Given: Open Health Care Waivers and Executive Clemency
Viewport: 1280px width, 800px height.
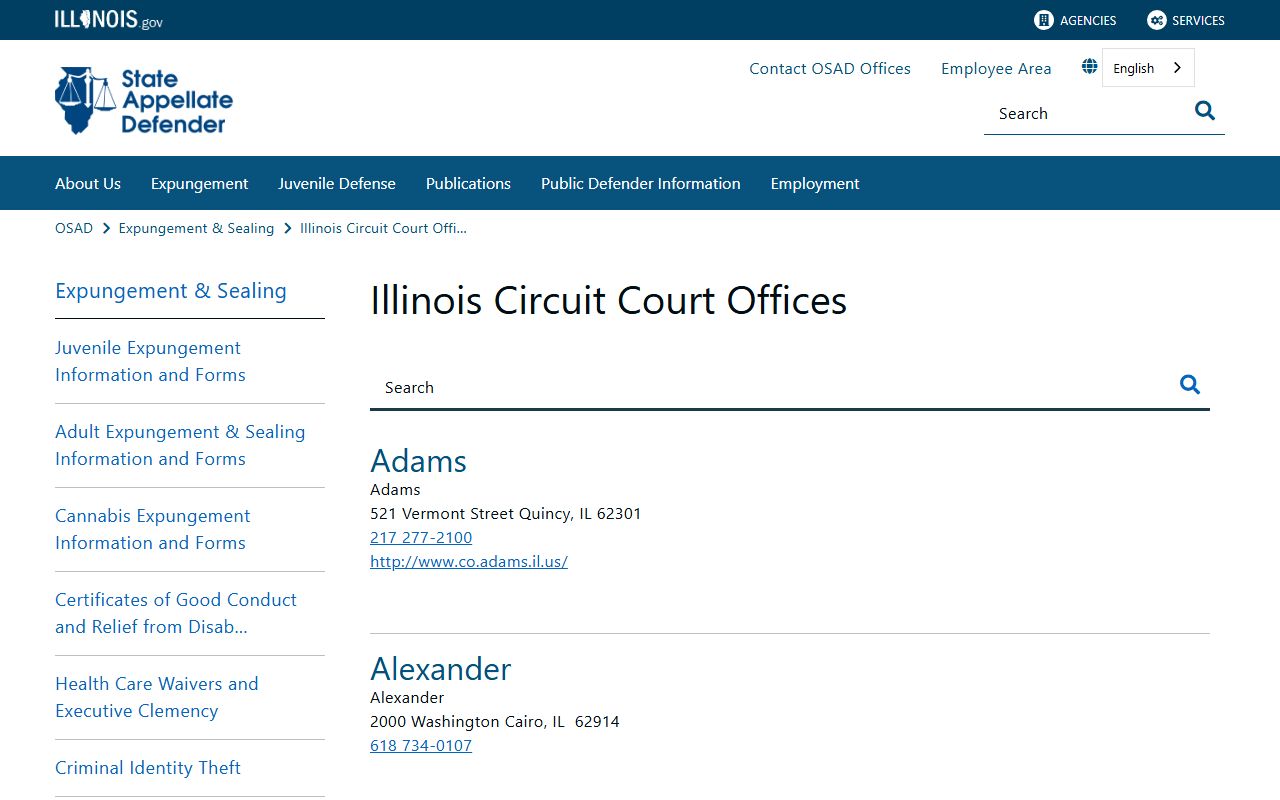Looking at the screenshot, I should [x=157, y=697].
